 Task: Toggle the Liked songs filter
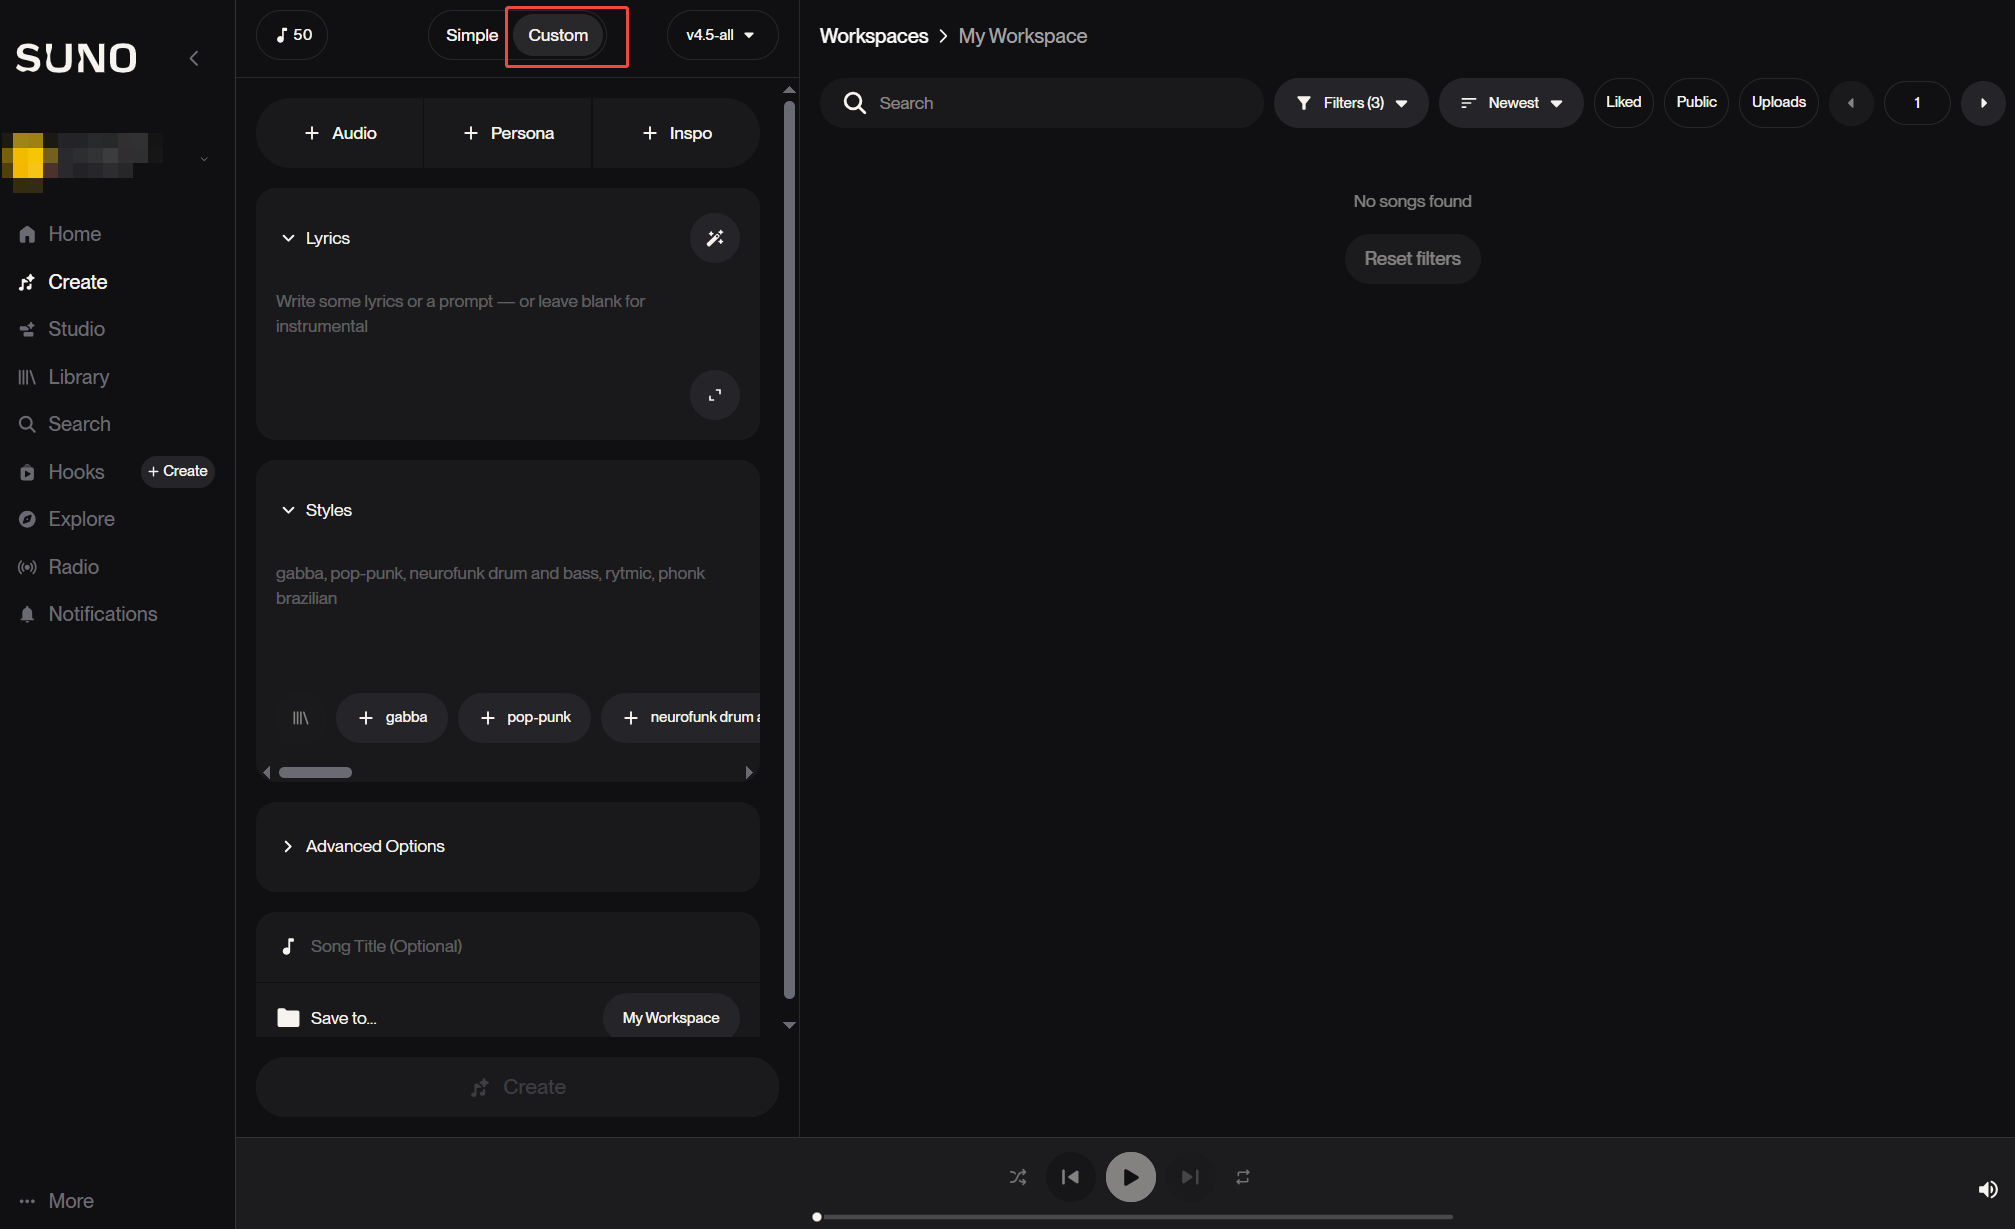pyautogui.click(x=1623, y=102)
